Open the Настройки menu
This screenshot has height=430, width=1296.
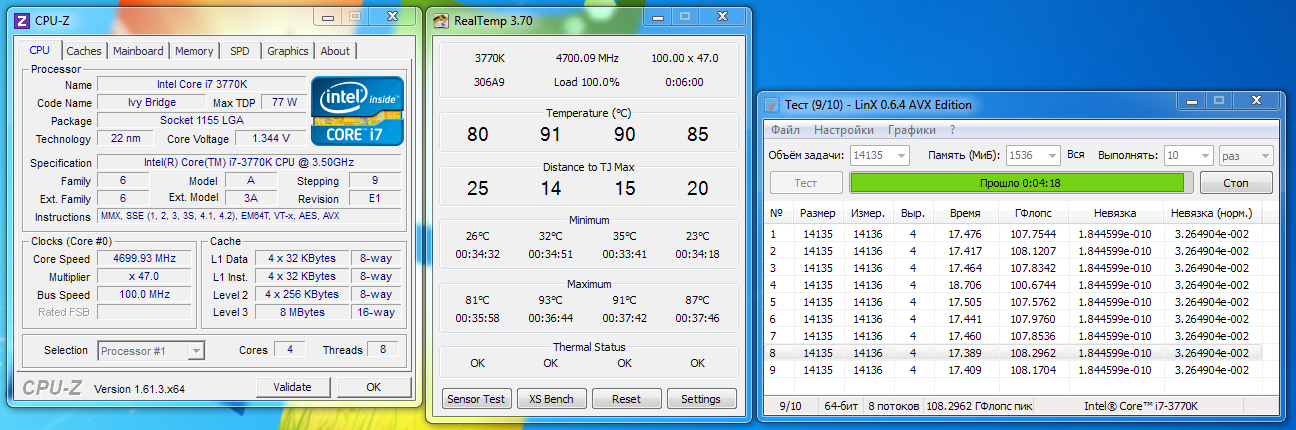coord(844,130)
